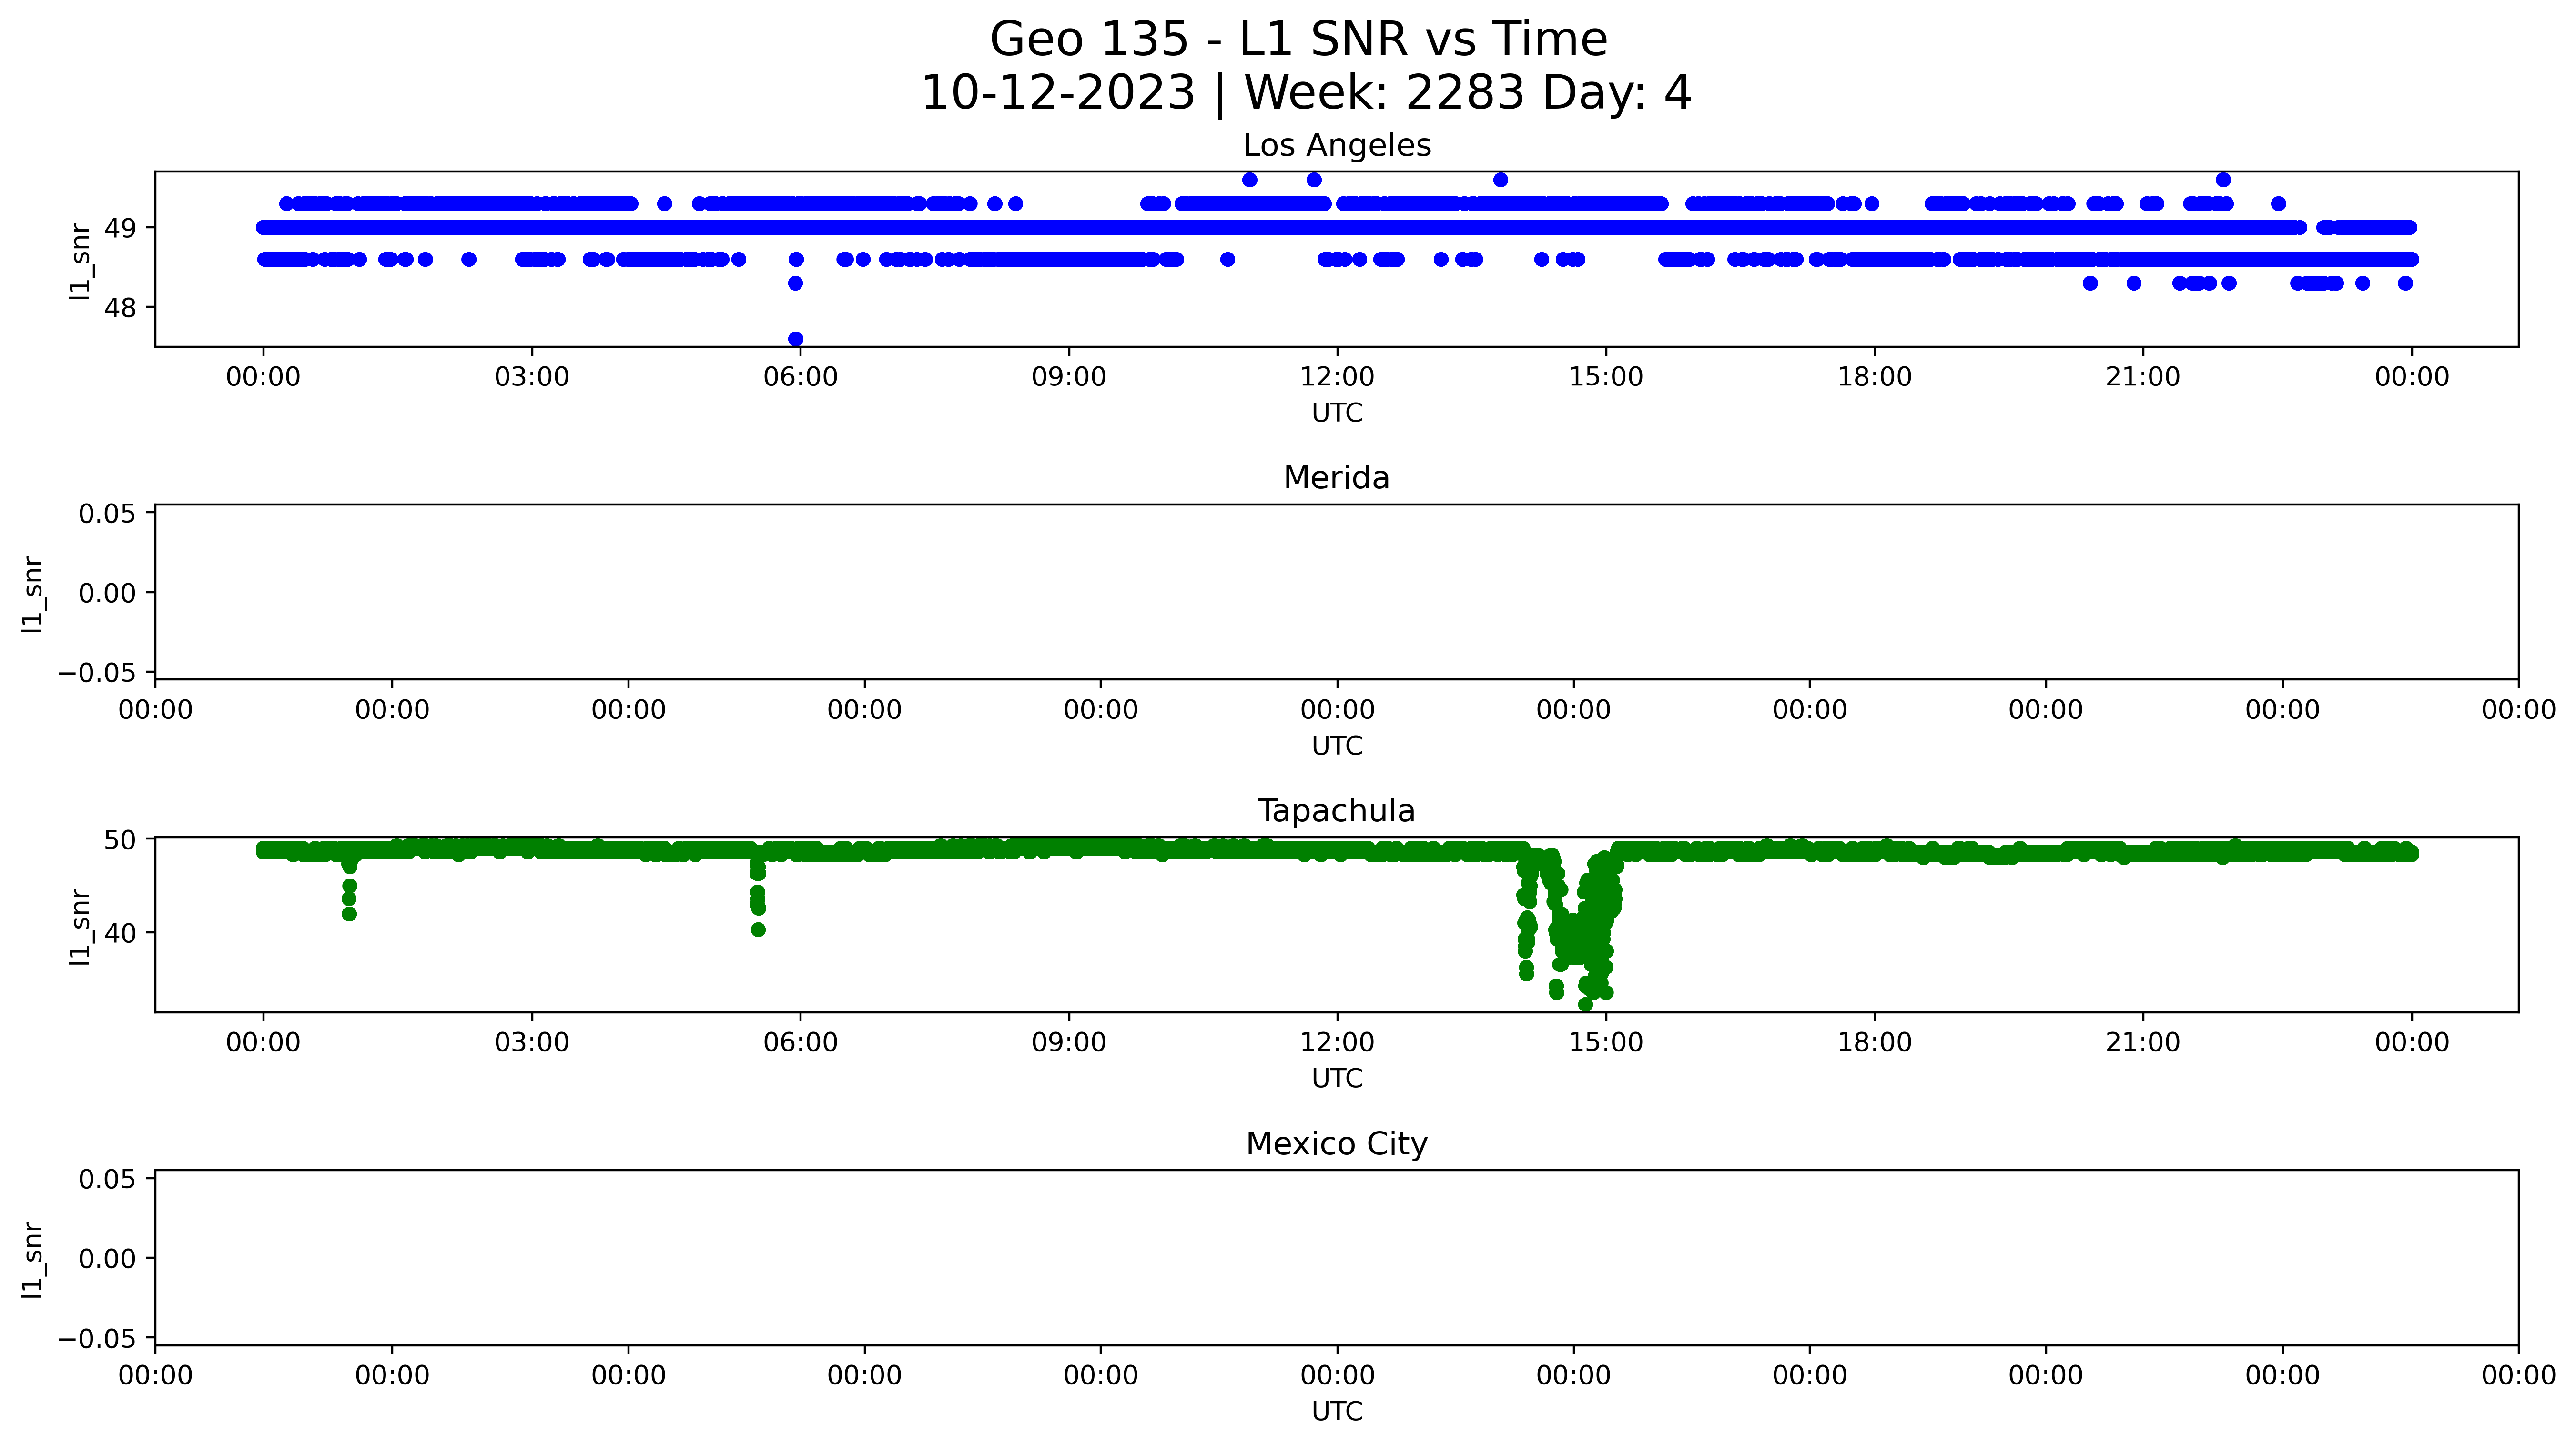Click the lowest blue outlier point near 06:00
The image size is (2576, 1445).
(x=796, y=339)
